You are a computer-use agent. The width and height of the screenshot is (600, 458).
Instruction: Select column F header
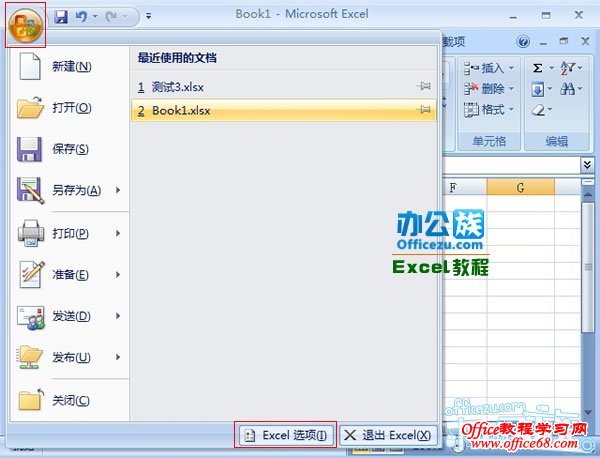pos(465,187)
